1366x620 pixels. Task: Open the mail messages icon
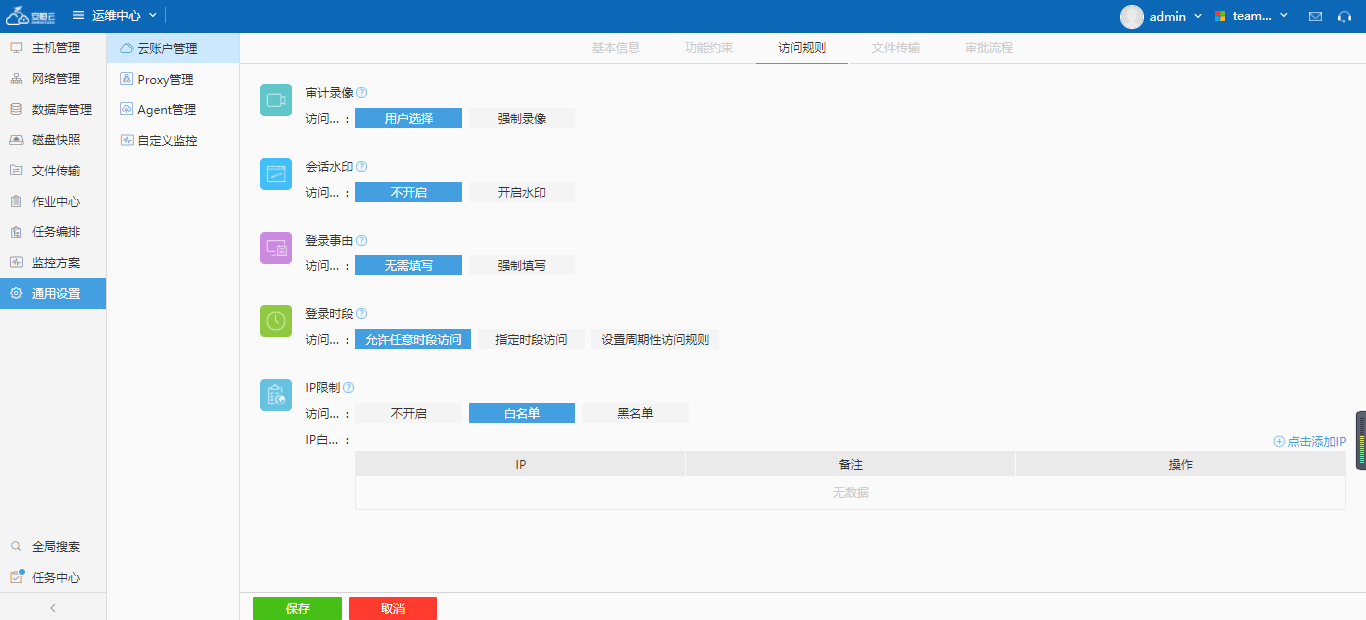[x=1315, y=16]
